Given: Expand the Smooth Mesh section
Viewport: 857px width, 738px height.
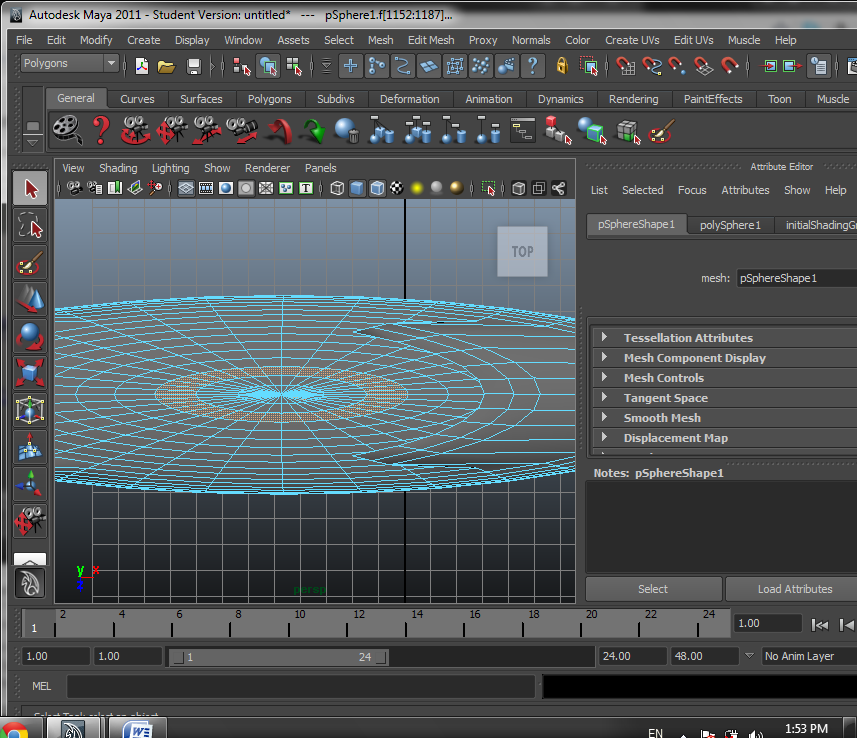Looking at the screenshot, I should point(603,417).
